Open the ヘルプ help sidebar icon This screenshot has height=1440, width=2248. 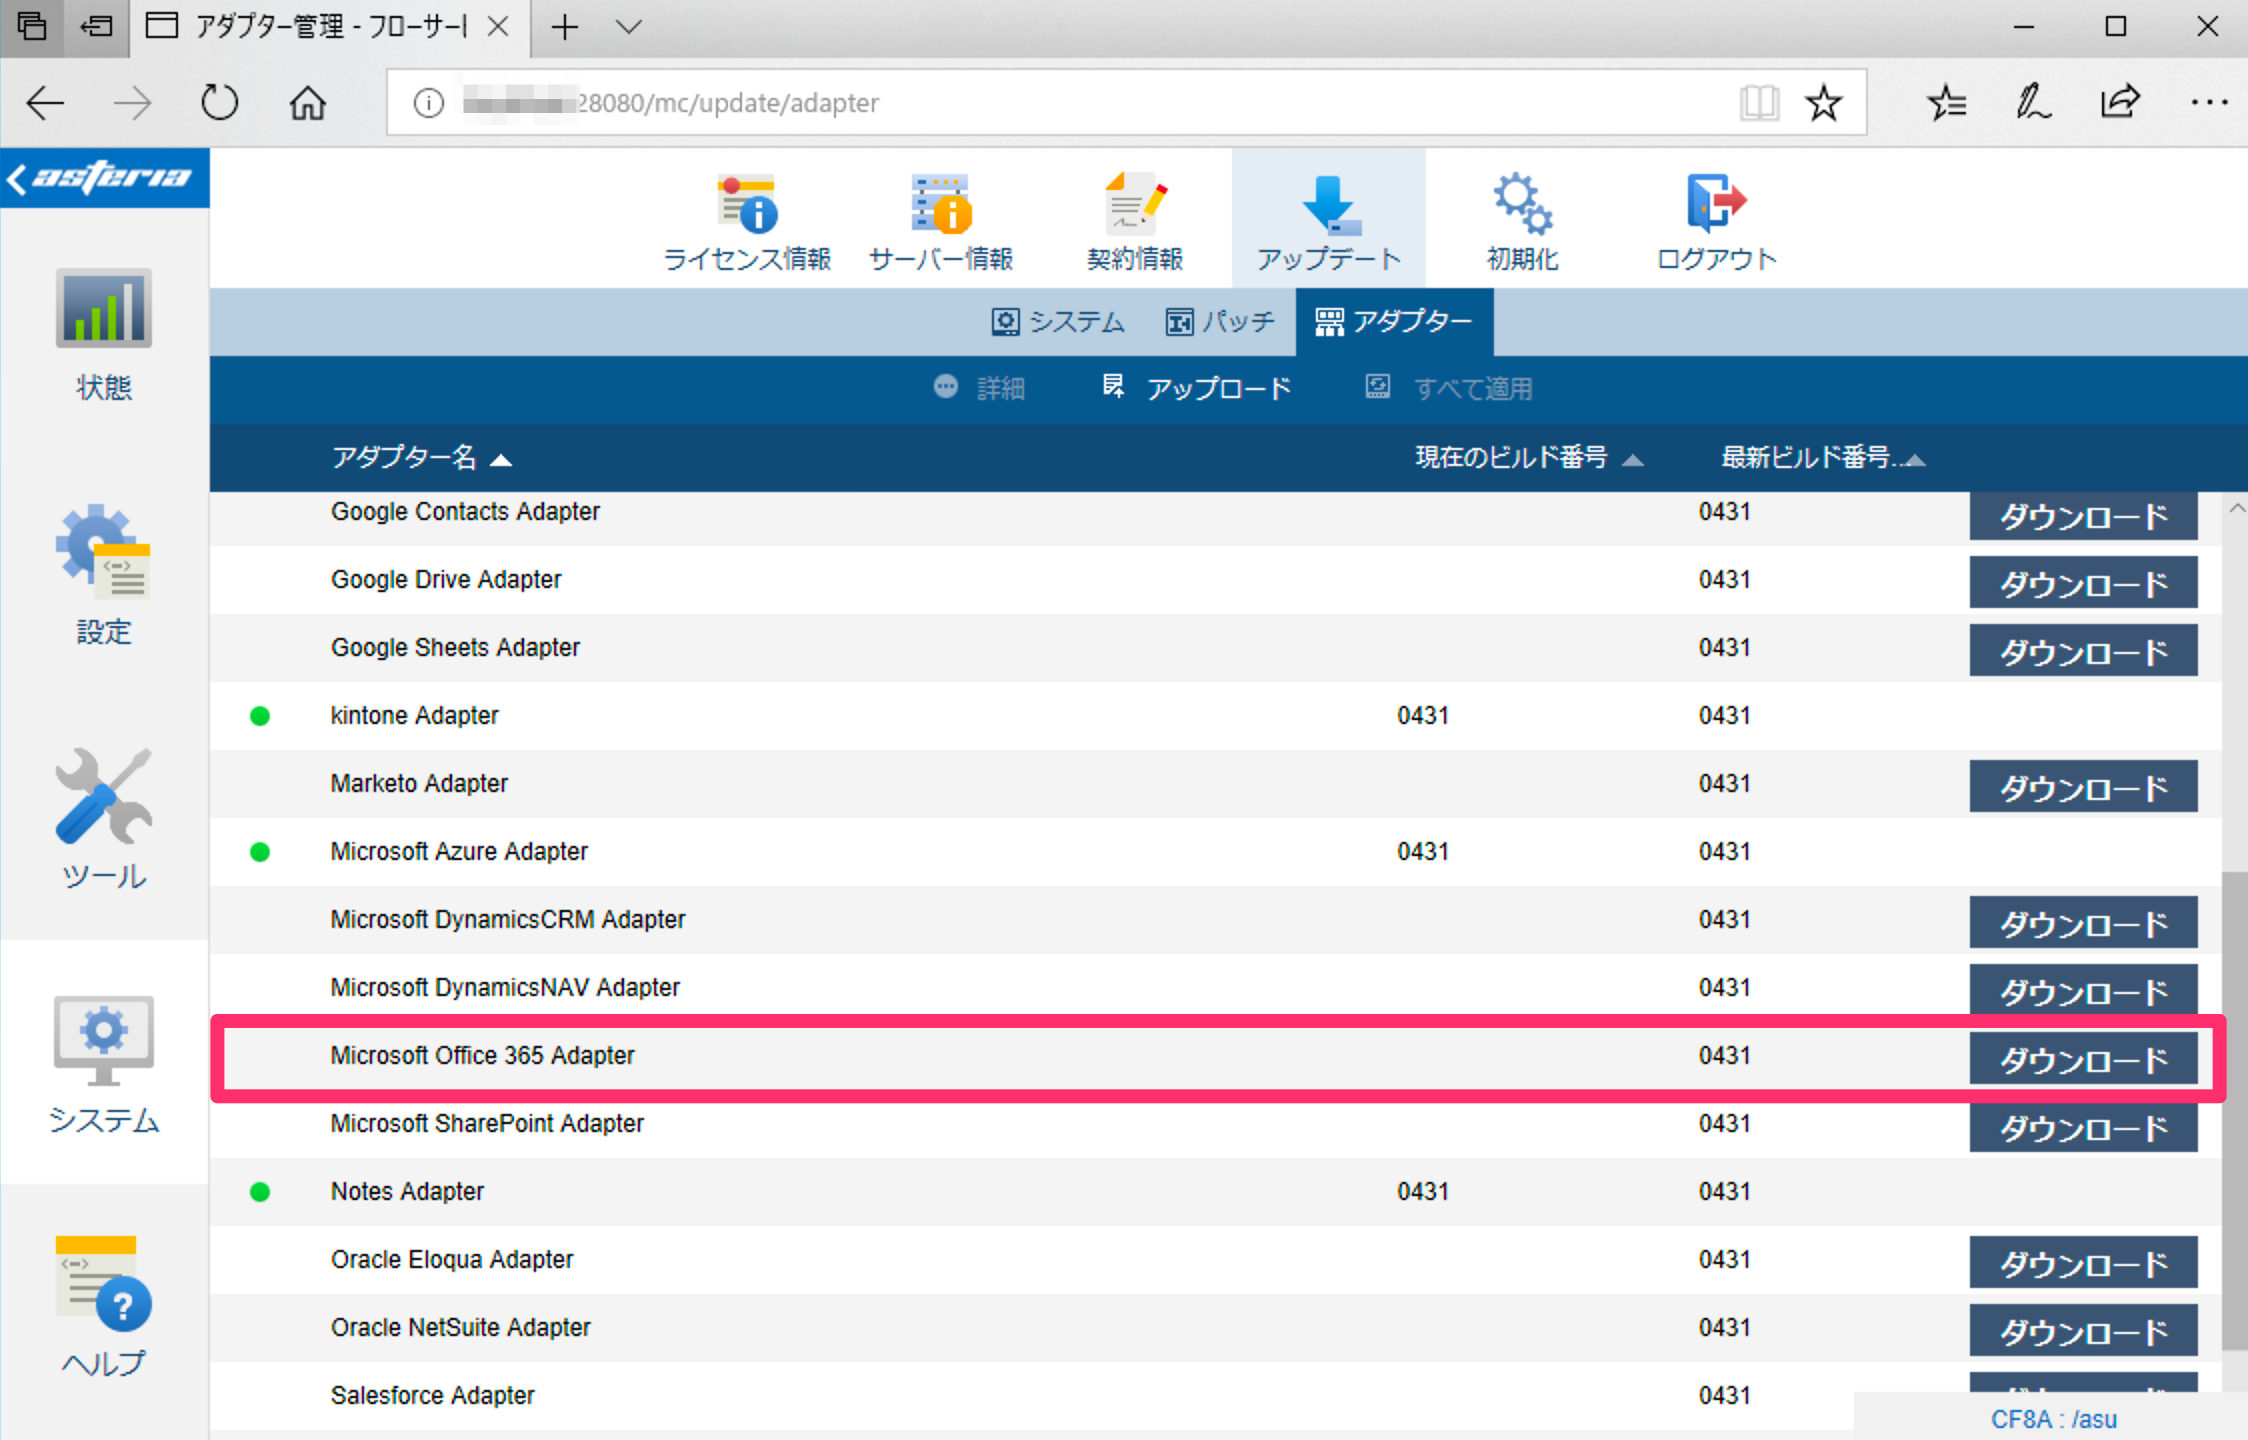(104, 1306)
